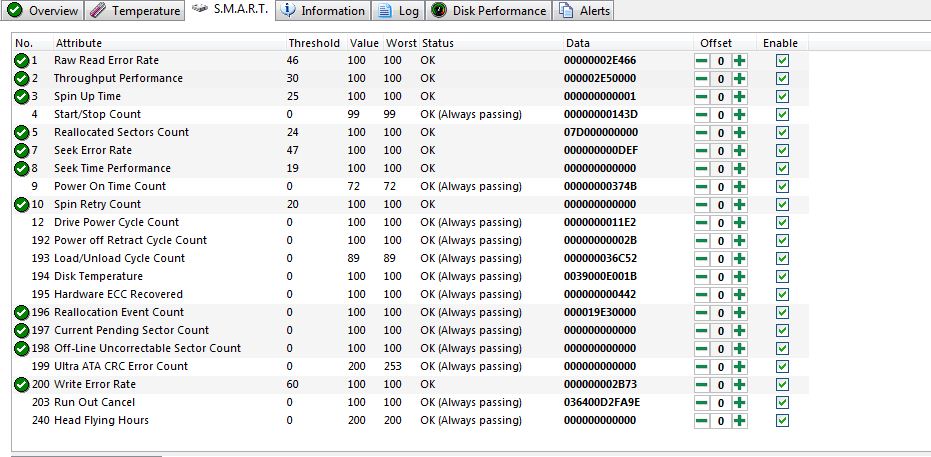This screenshot has width=931, height=457.
Task: Click minus icon for Write Error Rate offset
Action: [702, 385]
